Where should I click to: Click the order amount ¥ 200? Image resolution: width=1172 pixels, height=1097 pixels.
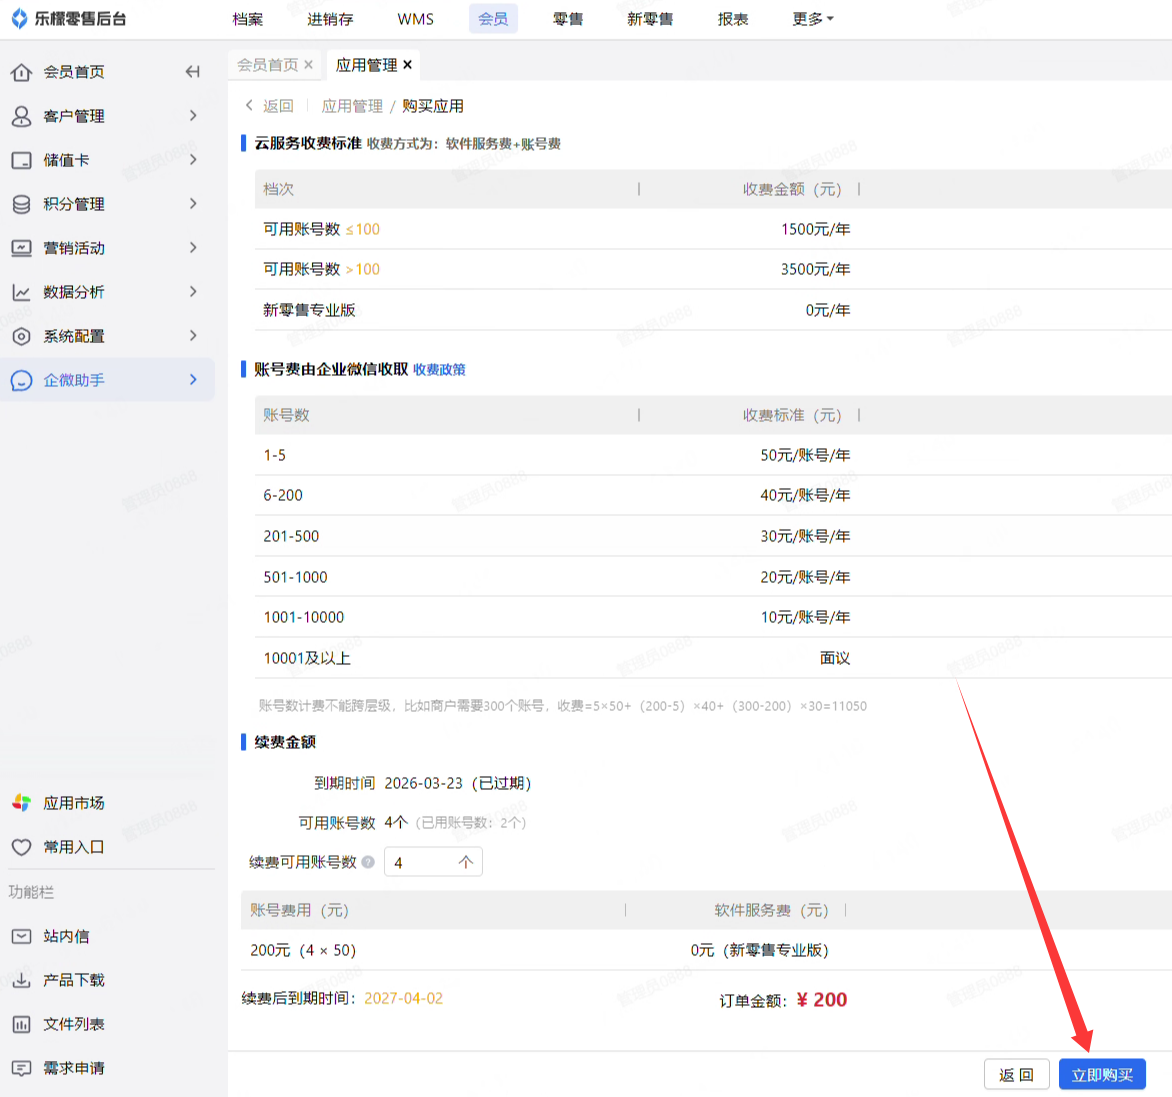pyautogui.click(x=822, y=1000)
